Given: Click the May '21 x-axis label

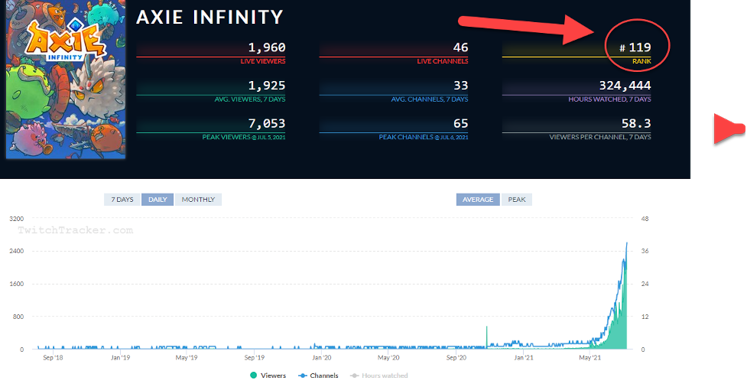Looking at the screenshot, I should [590, 357].
